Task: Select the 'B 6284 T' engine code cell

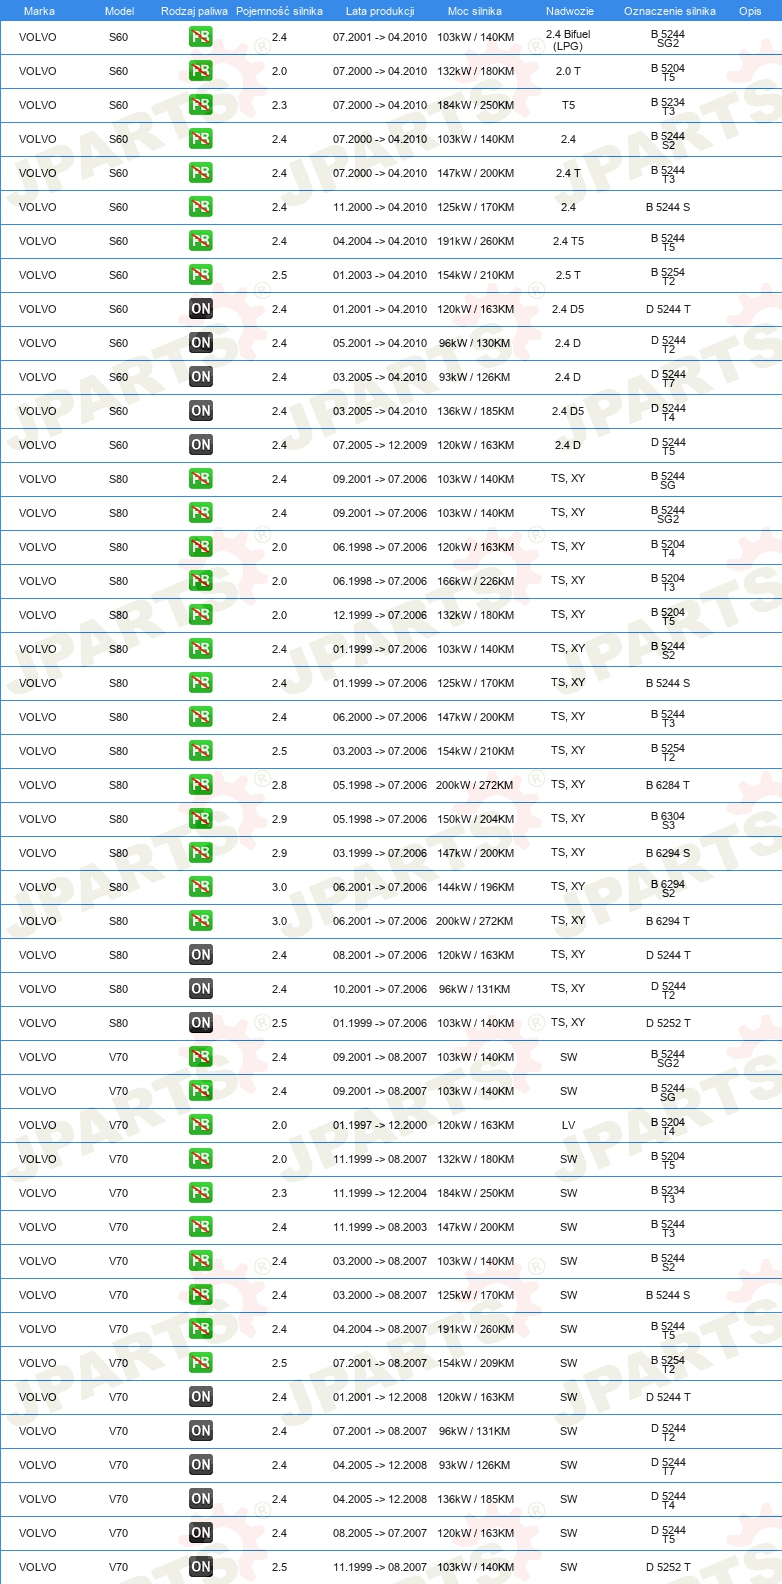Action: (x=668, y=785)
